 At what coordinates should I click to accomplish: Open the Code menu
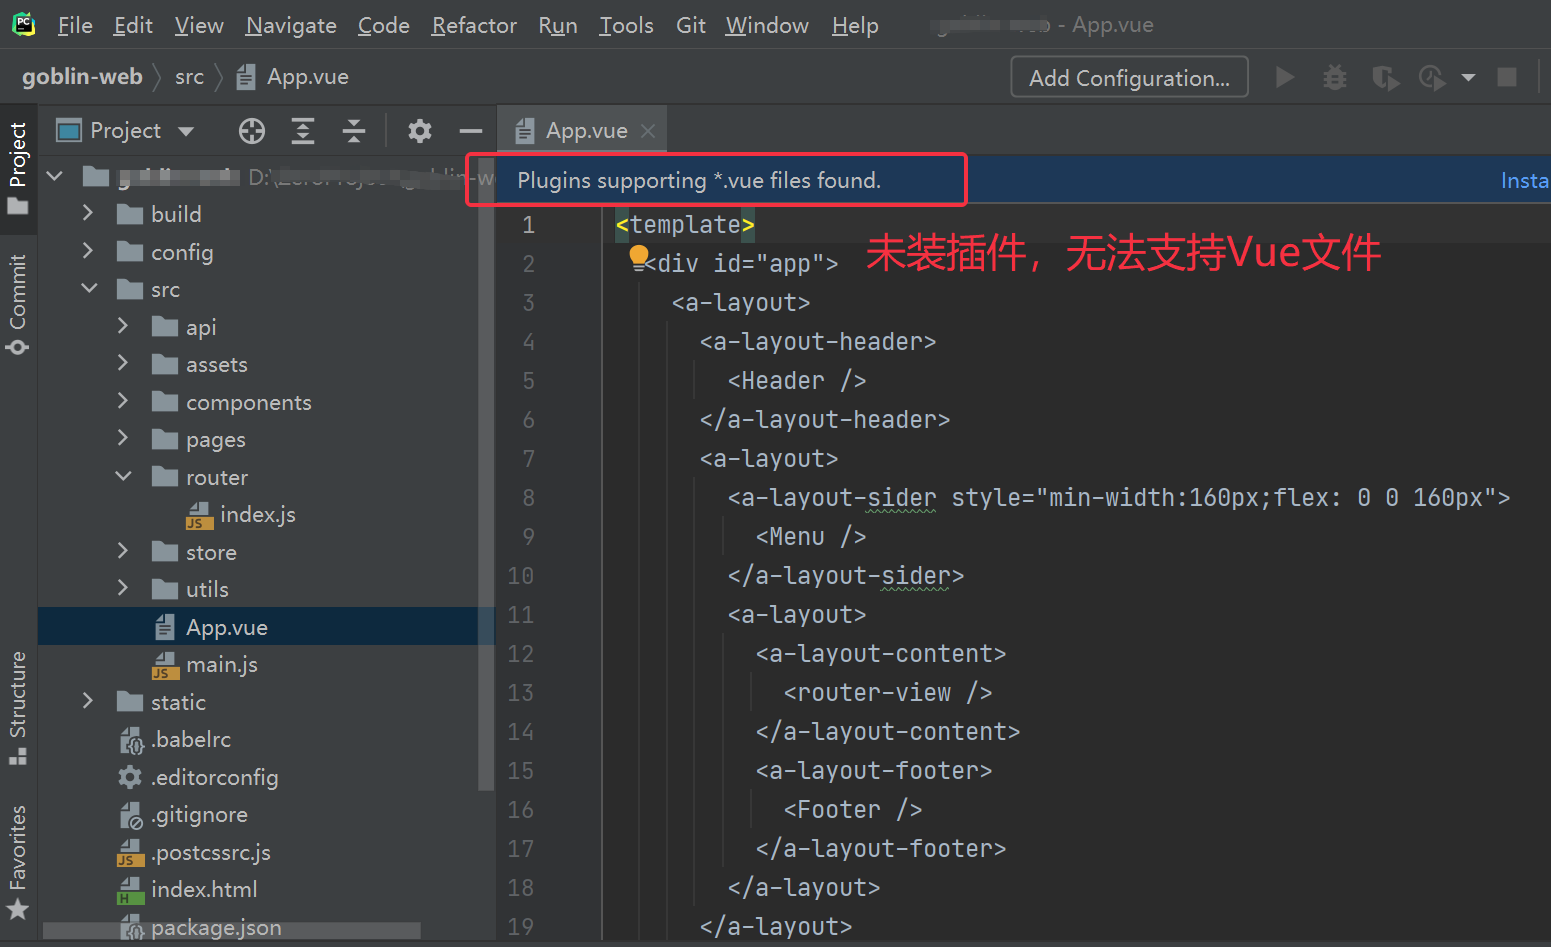pyautogui.click(x=384, y=25)
